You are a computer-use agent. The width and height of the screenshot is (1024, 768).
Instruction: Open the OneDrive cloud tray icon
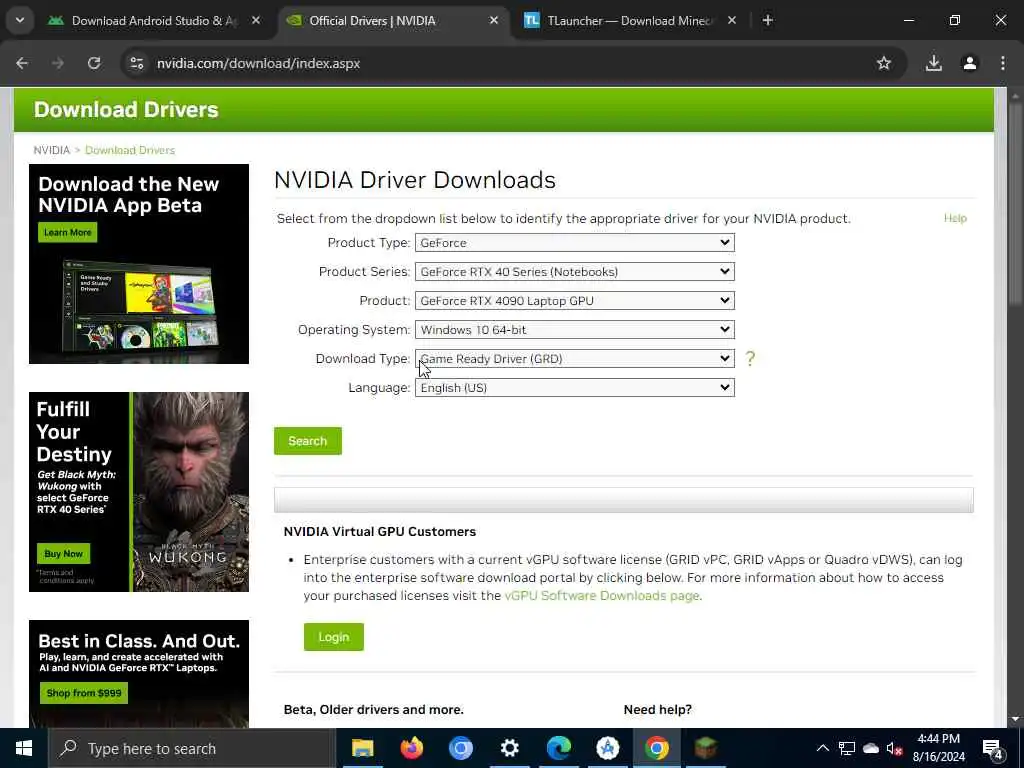coord(871,748)
